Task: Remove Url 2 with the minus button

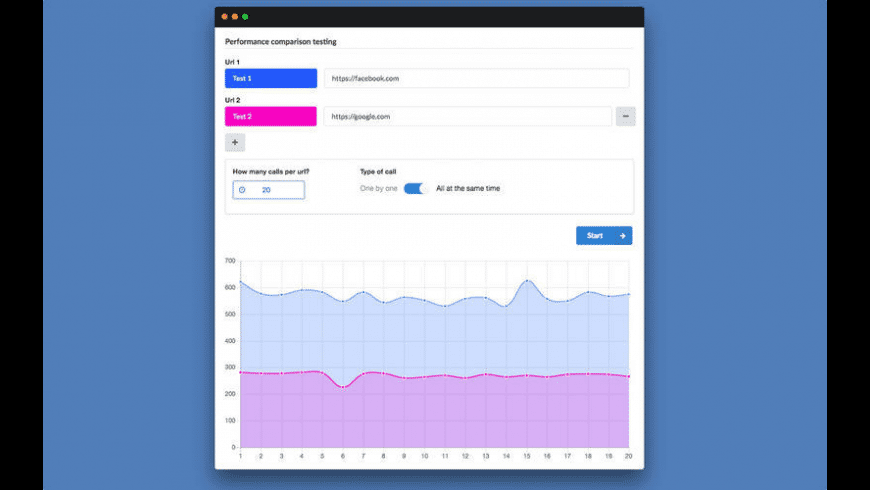Action: pos(625,116)
